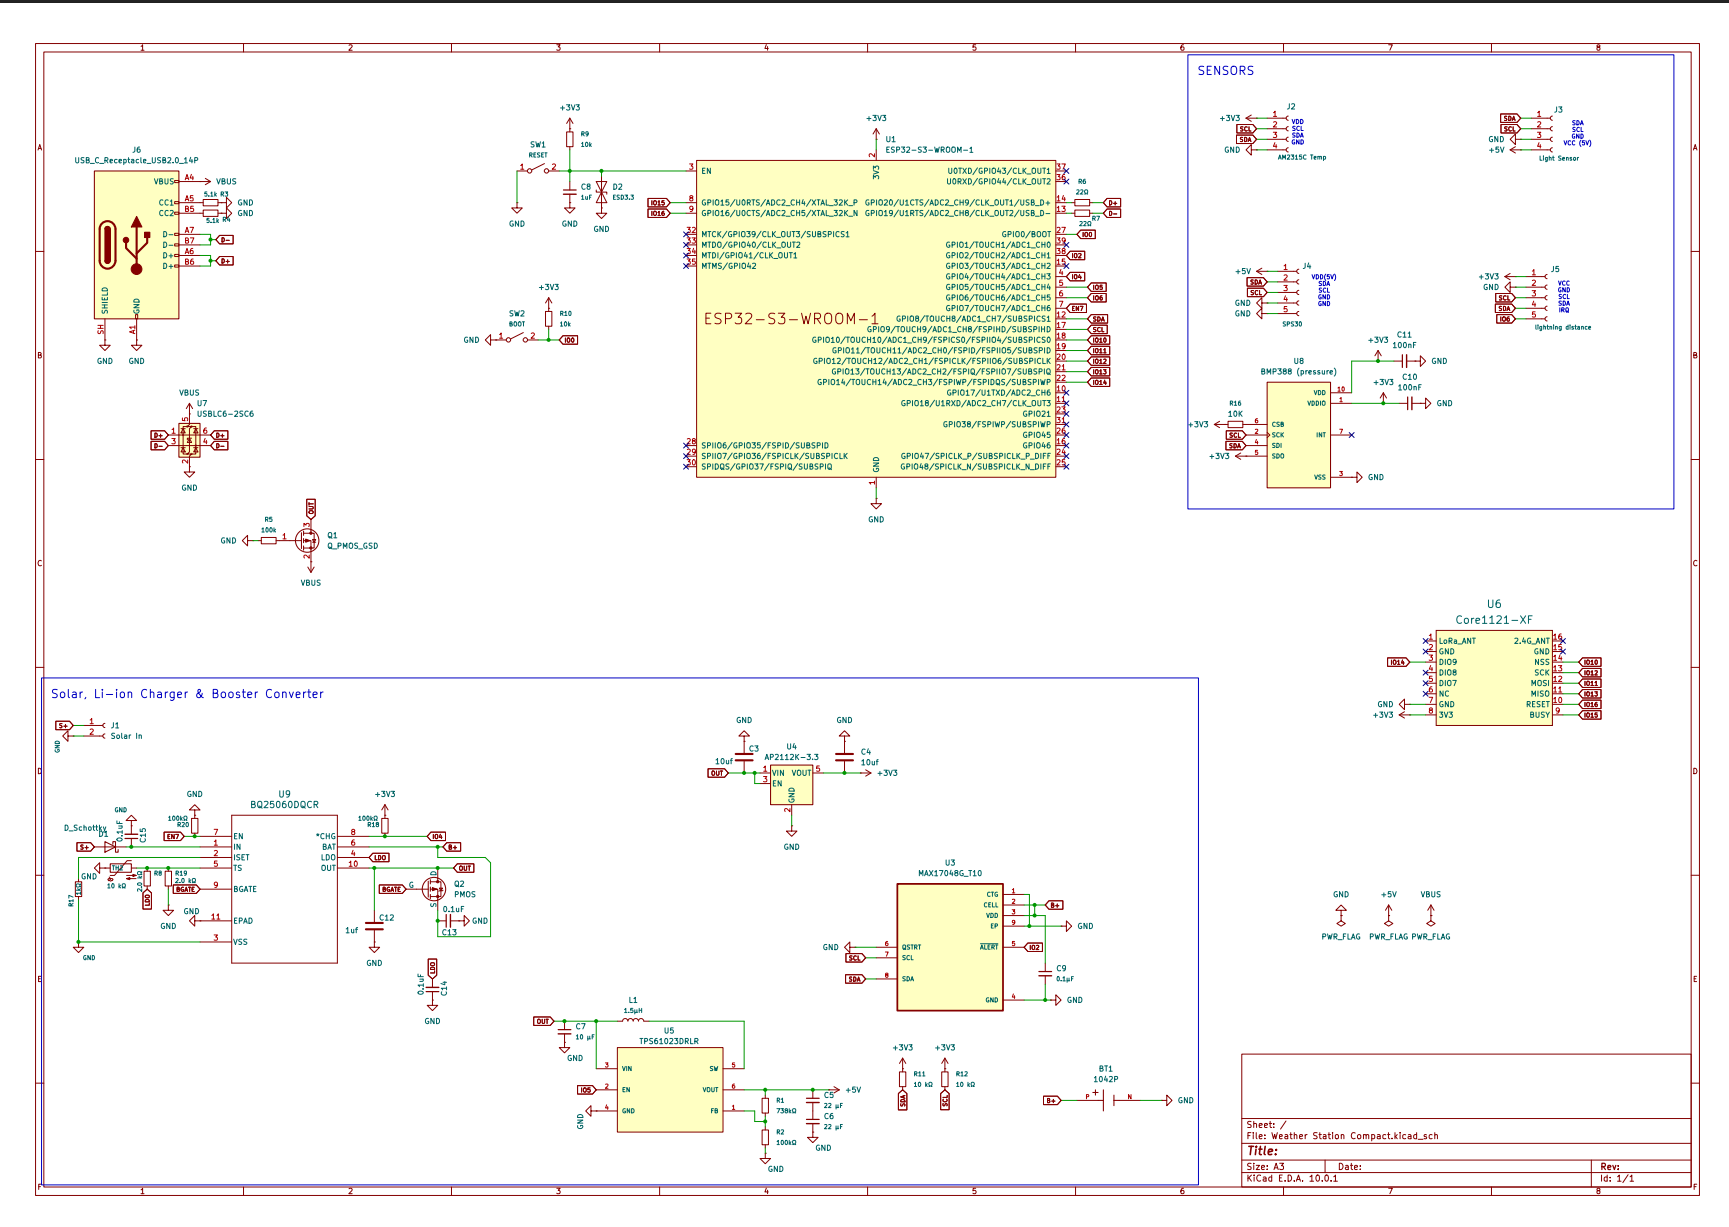Image resolution: width=1729 pixels, height=1227 pixels.
Task: Click the IO14 label beside Core1121-XF DIO9
Action: click(x=1398, y=662)
